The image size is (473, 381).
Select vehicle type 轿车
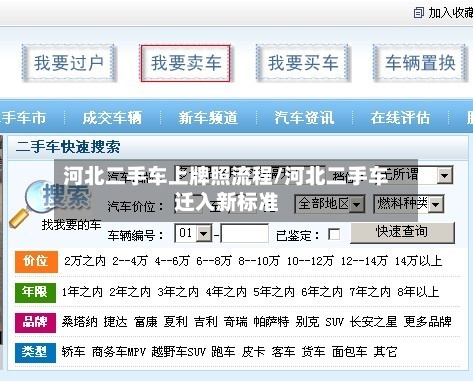[73, 352]
